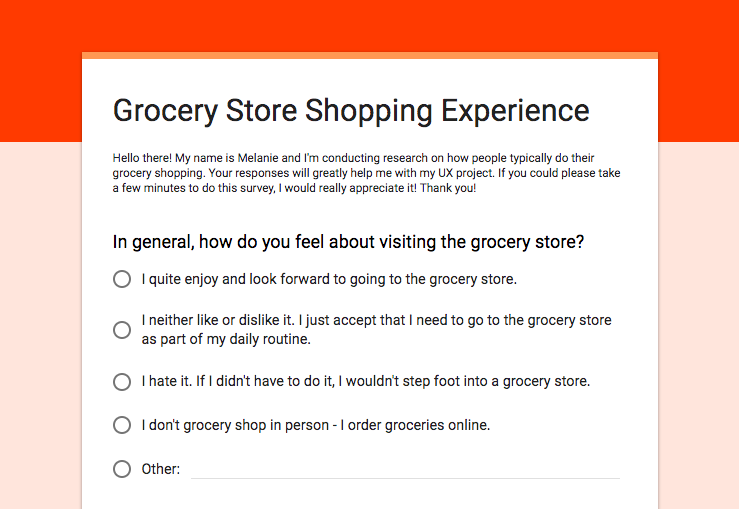The height and width of the screenshot is (509, 739).
Task: Click the "I don't grocery shop in person" label
Action: (x=315, y=425)
